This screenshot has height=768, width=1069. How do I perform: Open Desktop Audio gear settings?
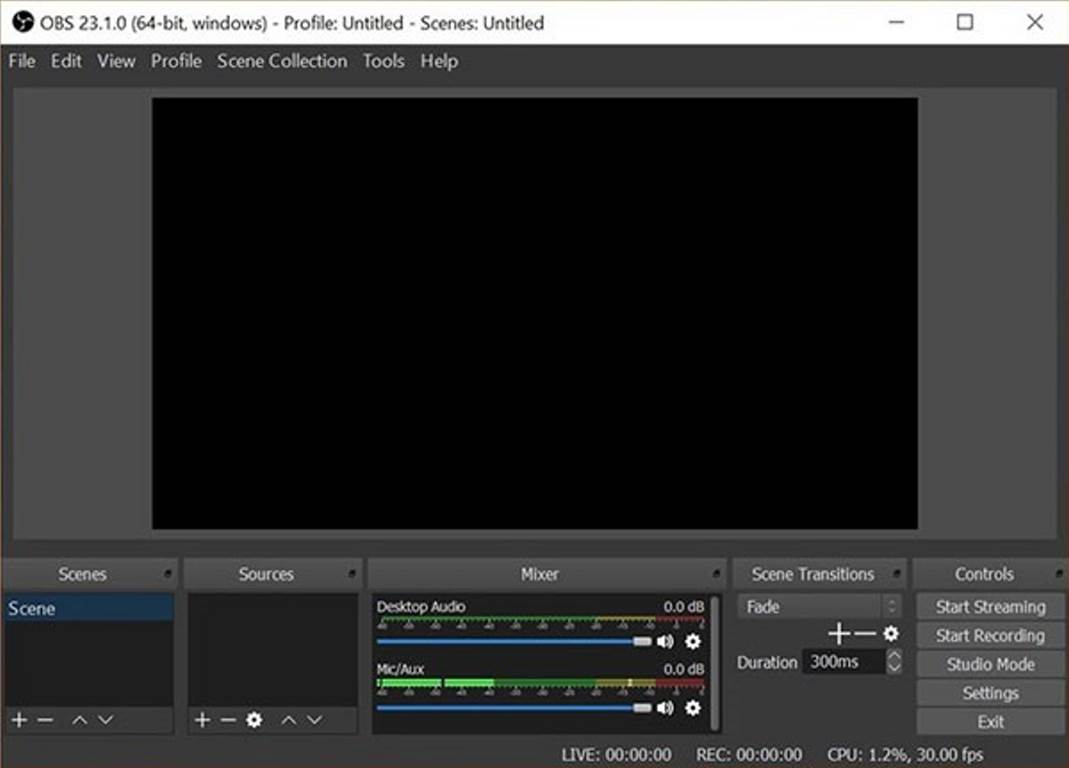point(694,641)
